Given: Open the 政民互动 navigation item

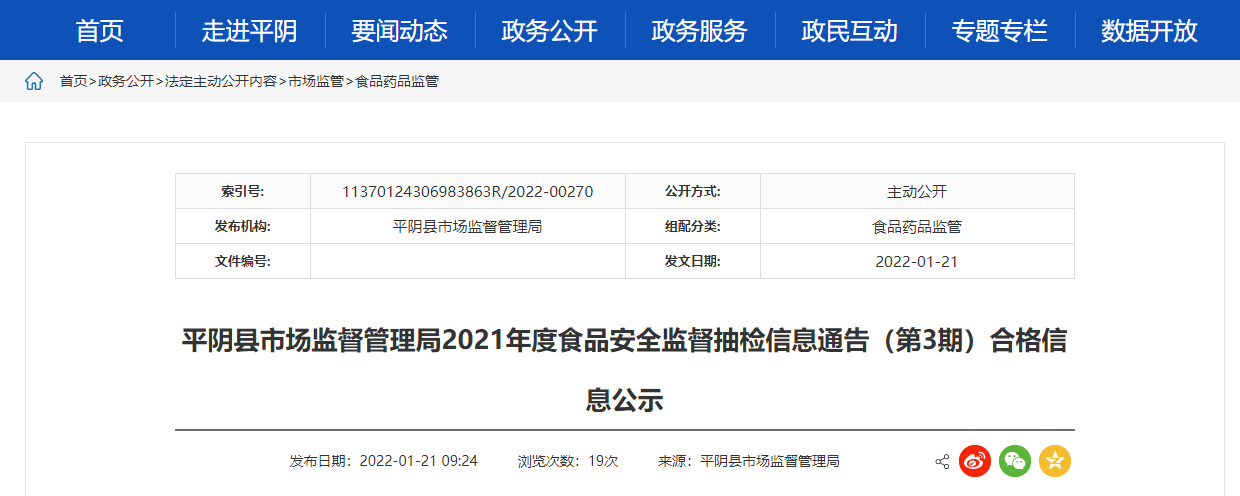Looking at the screenshot, I should pyautogui.click(x=849, y=31).
